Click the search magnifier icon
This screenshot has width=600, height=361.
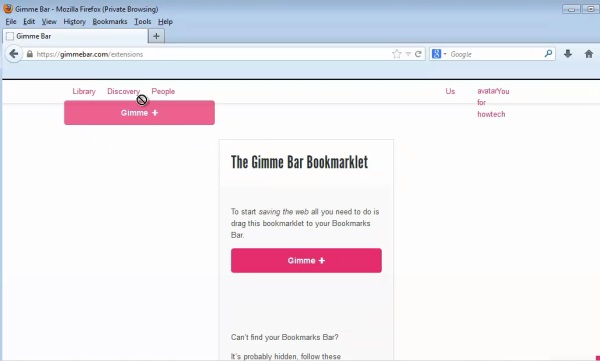pyautogui.click(x=548, y=54)
